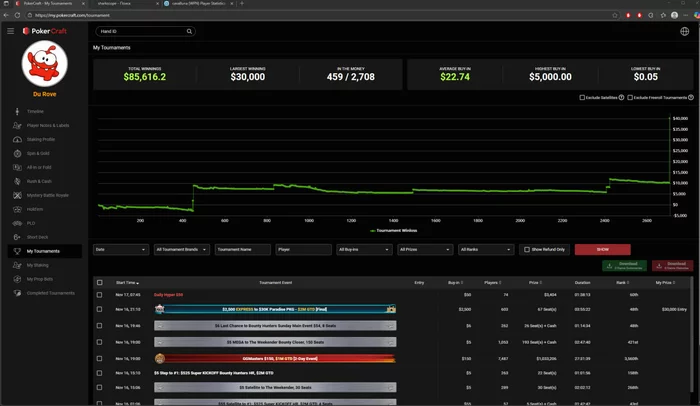
Task: Switch to the sharkscope browser tab
Action: [x=125, y=4]
